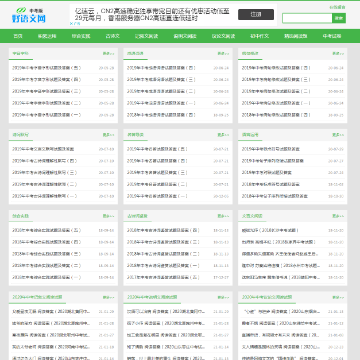This screenshot has width=360, height=360.
Task: Open the first 2020 exam article in the top-left panel
Action: point(47,68)
